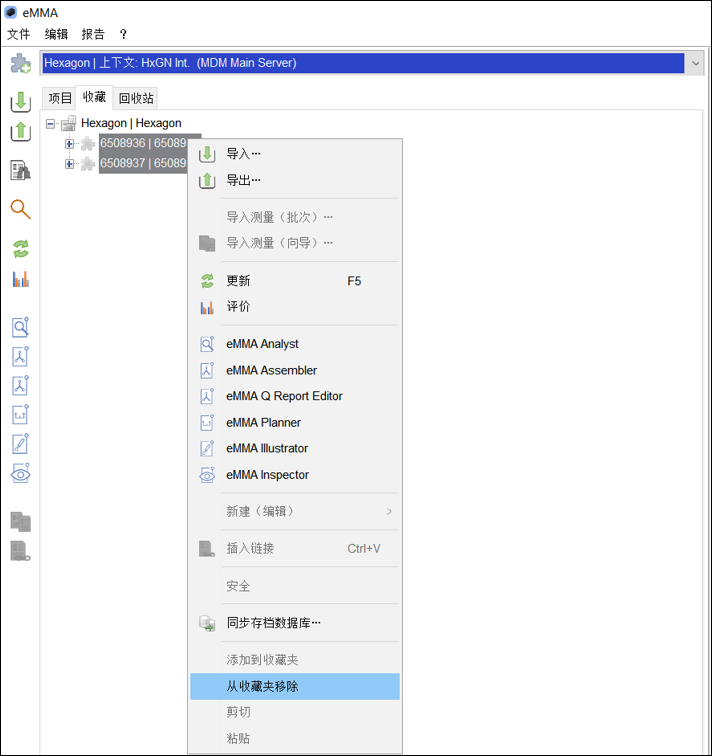Screen dimensions: 712x756
Task: Choose 更新 F5 in the context menu
Action: (295, 281)
